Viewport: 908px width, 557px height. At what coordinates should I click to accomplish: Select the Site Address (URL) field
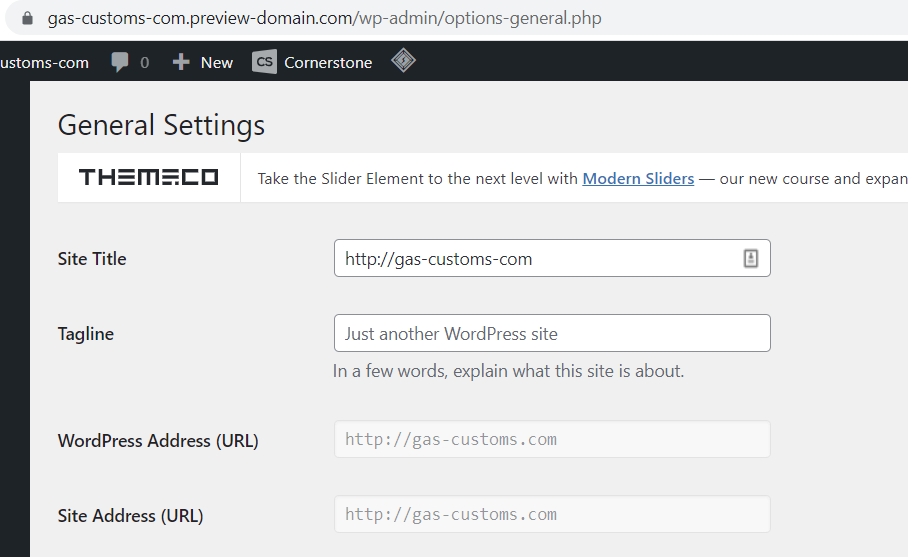tap(551, 514)
